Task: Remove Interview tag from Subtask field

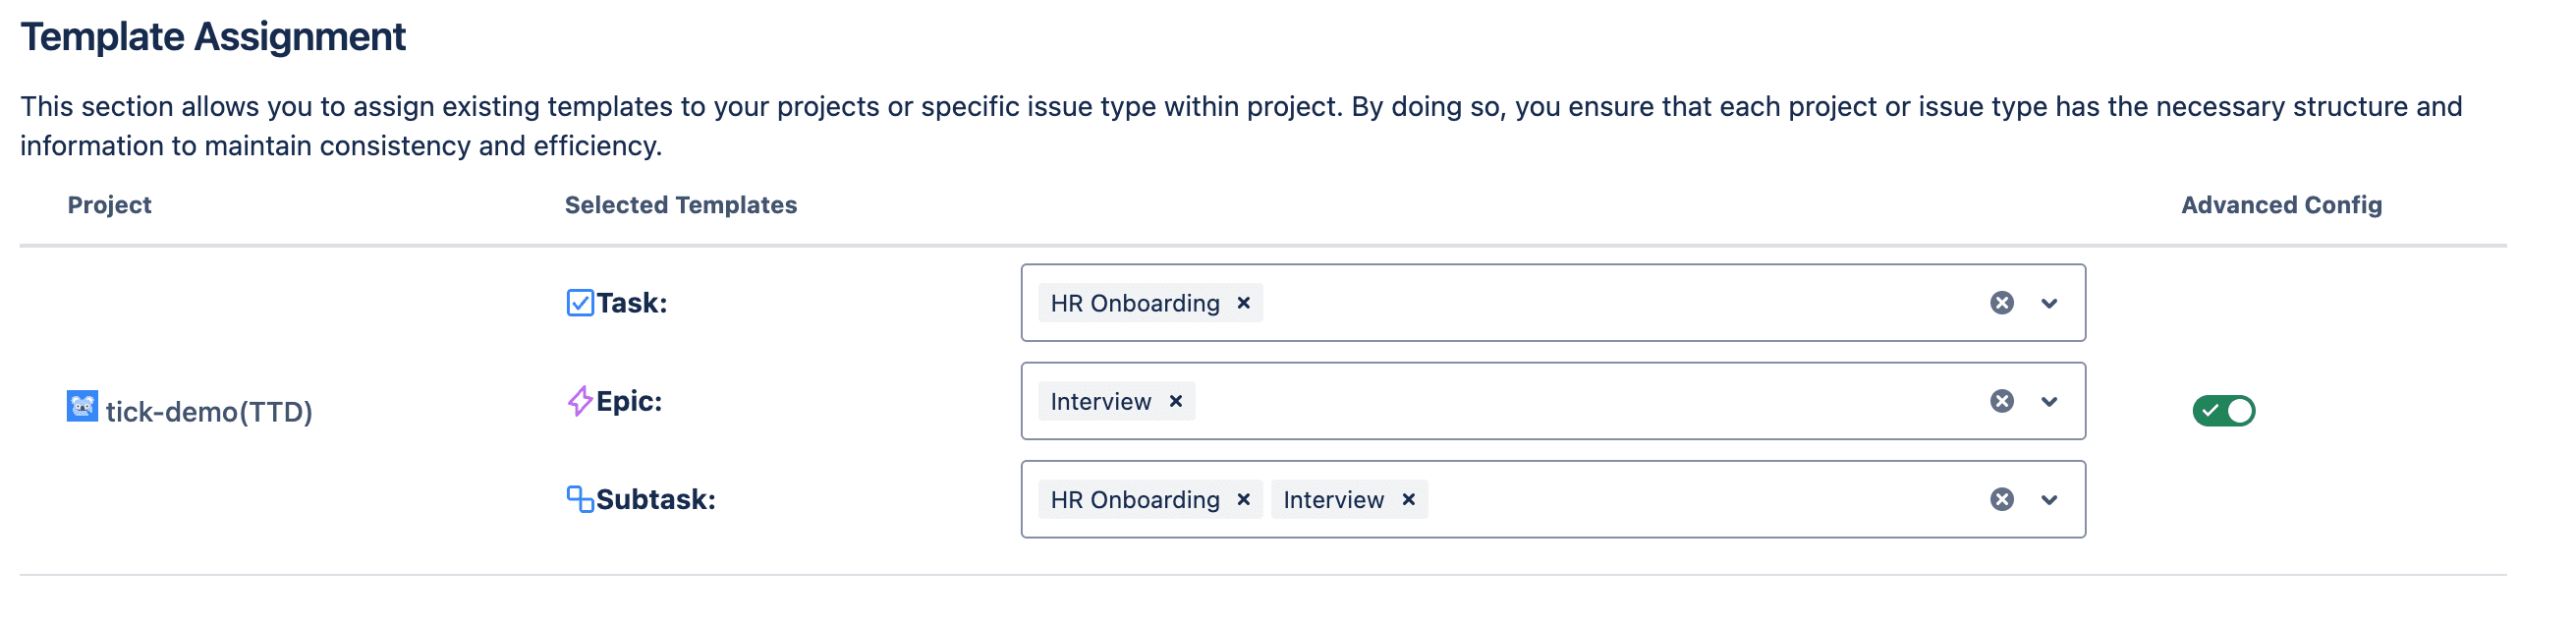Action: coord(1408,499)
